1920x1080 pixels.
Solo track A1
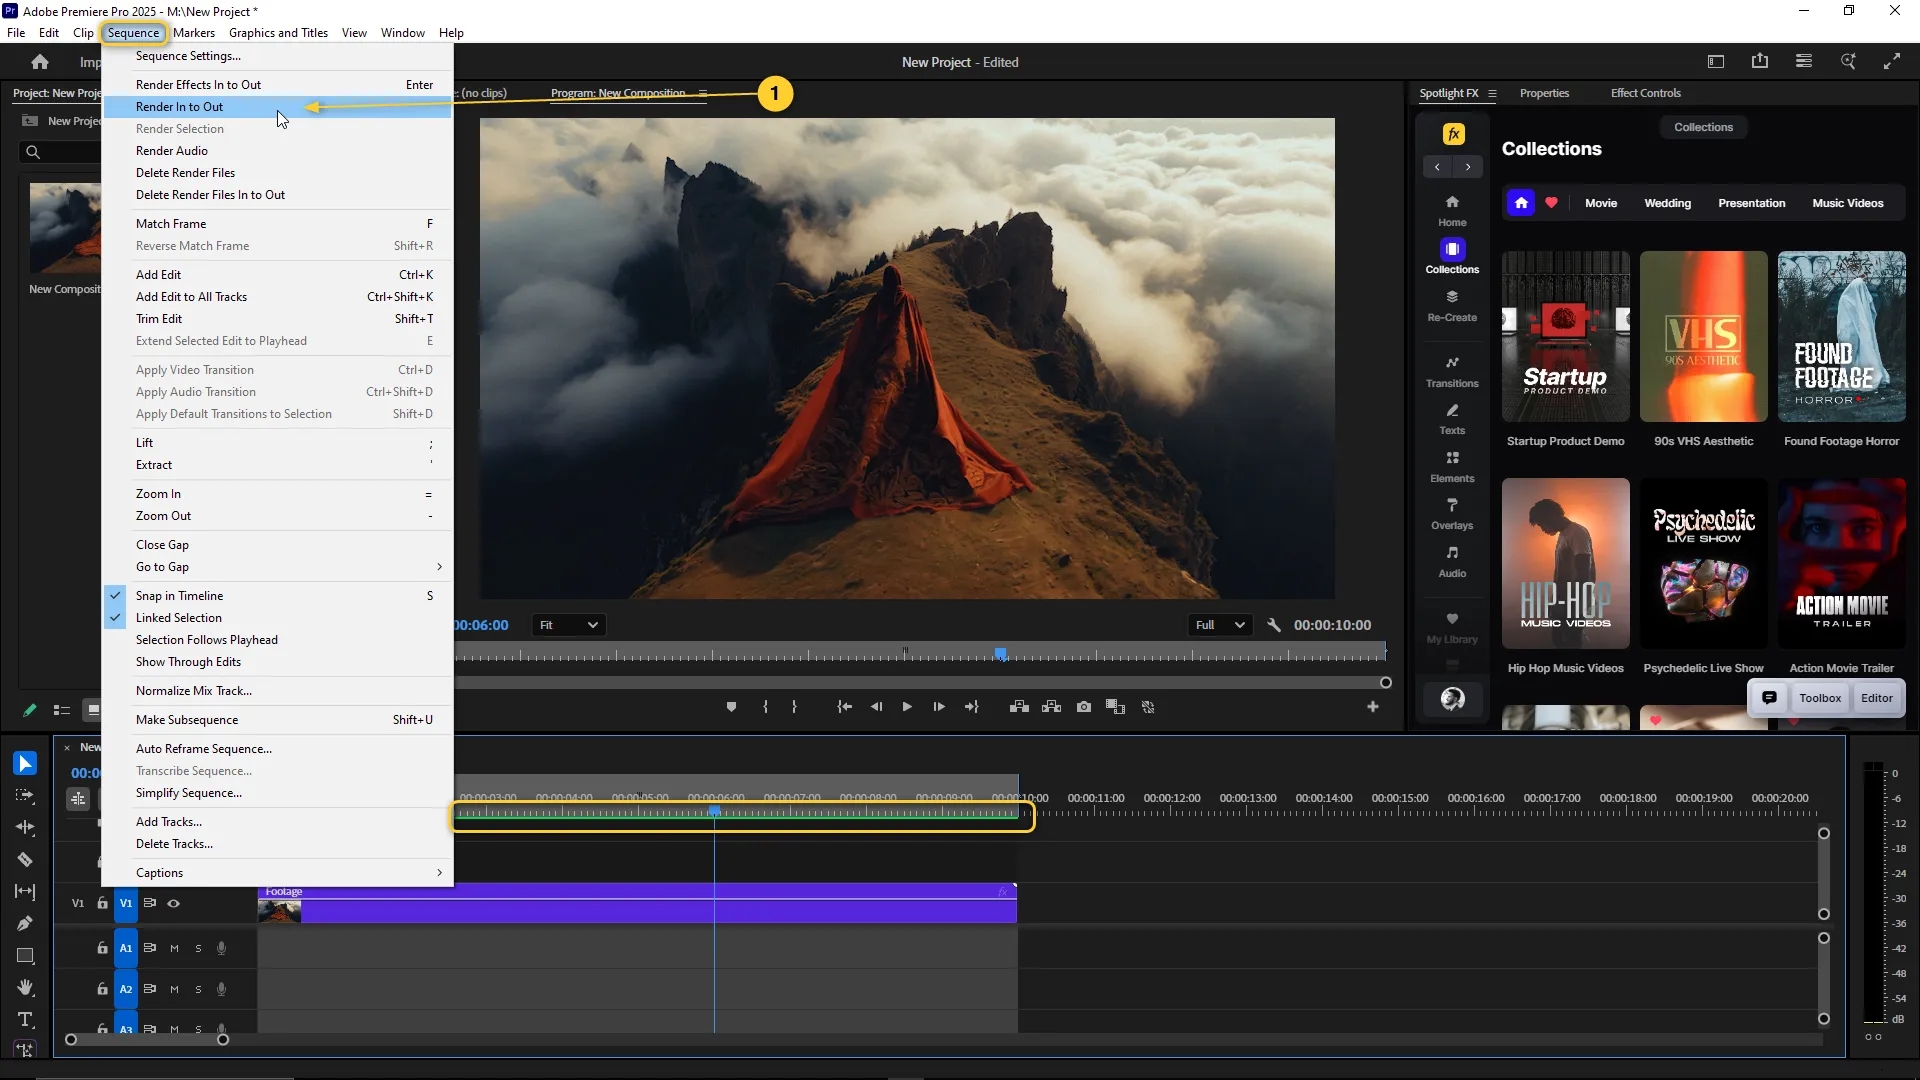(198, 949)
